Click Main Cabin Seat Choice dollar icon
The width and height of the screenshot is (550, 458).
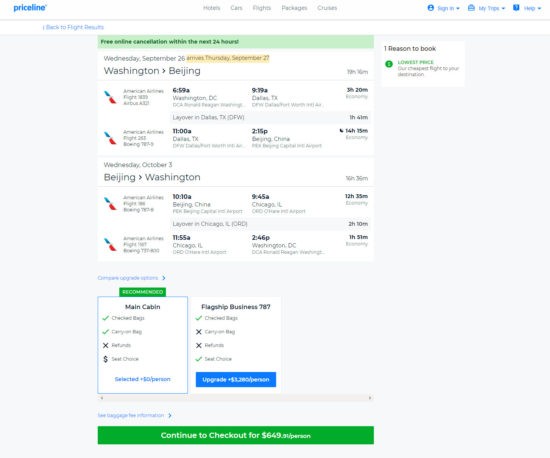pyautogui.click(x=106, y=359)
